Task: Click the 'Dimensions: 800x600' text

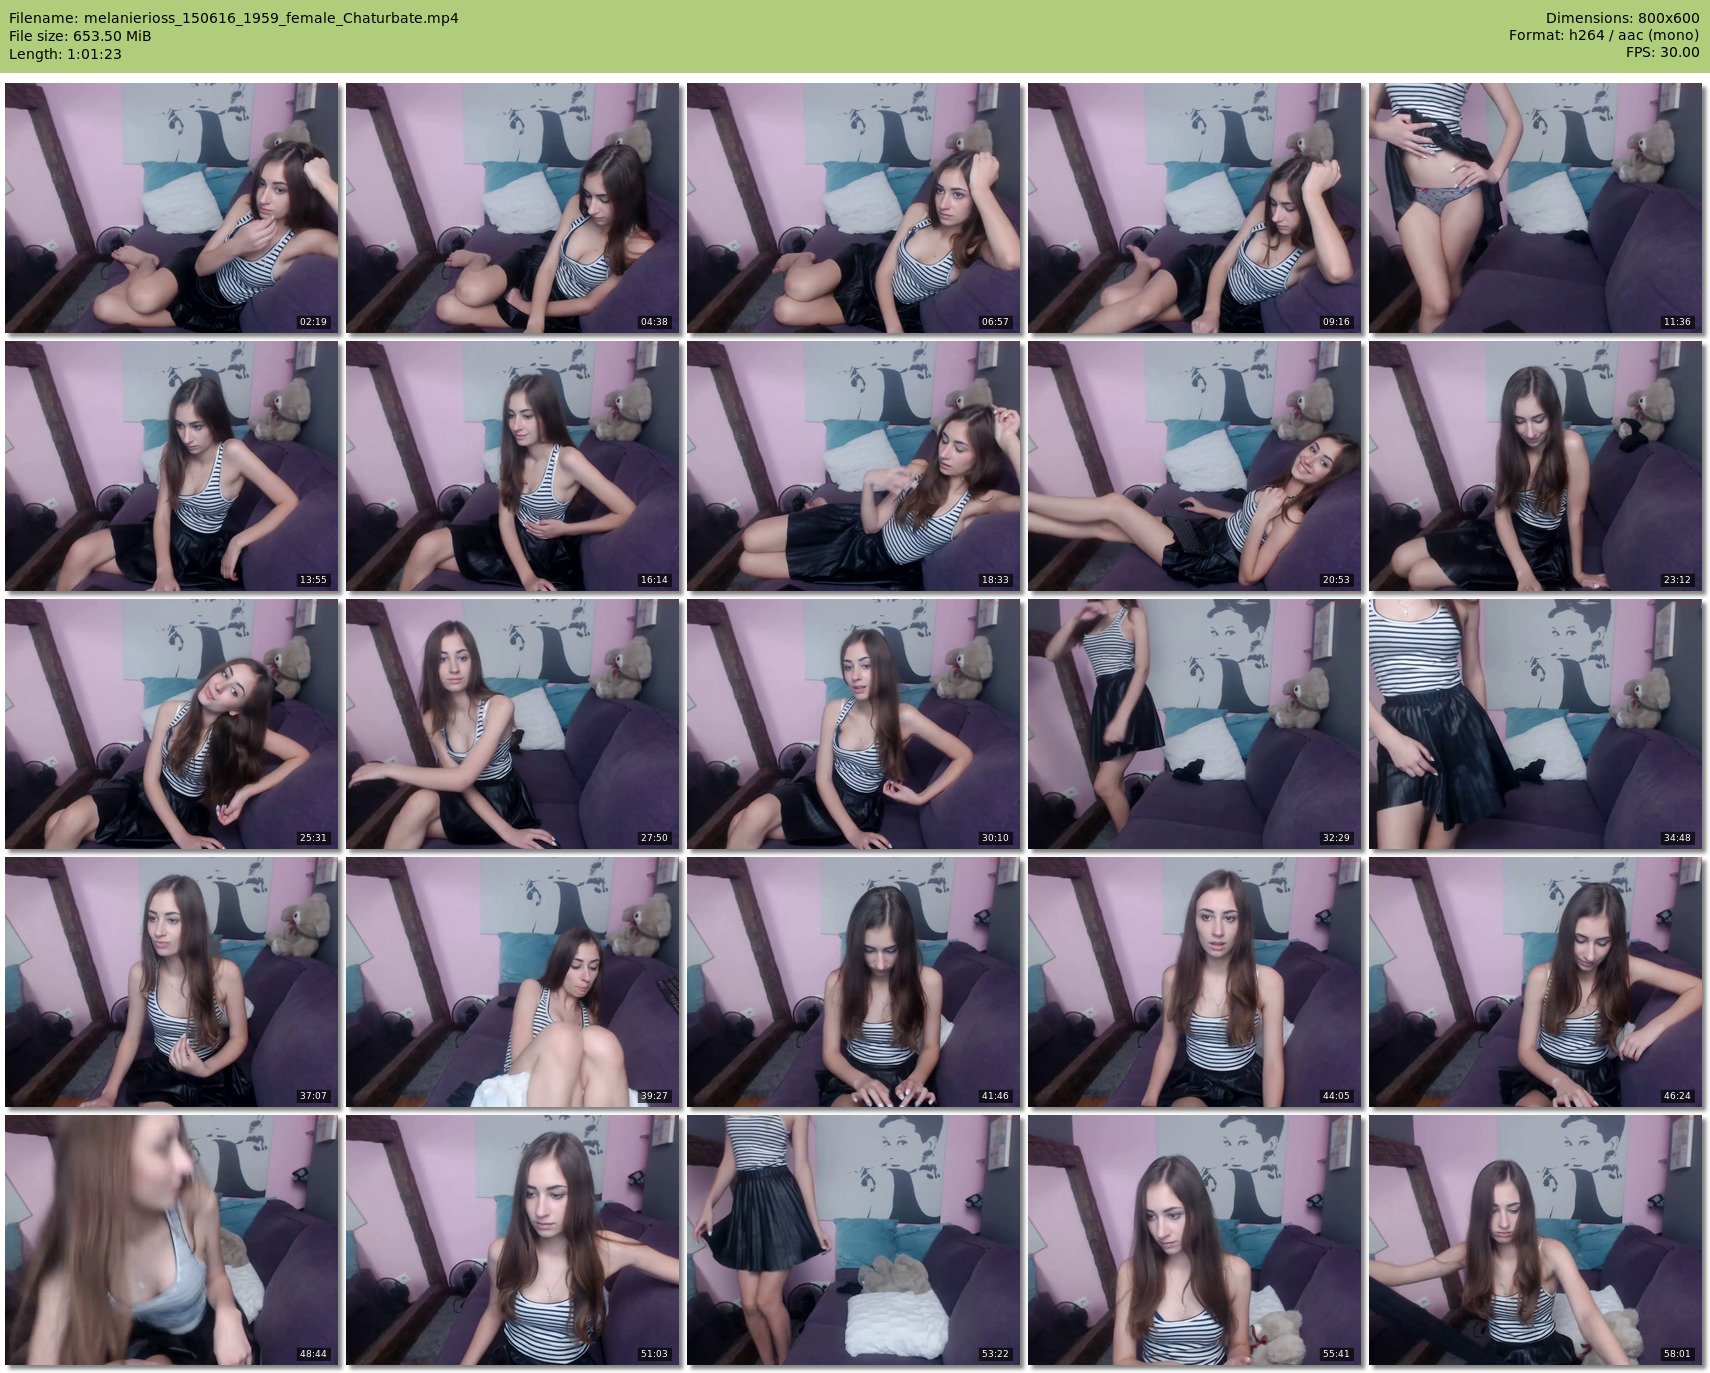Action: [x=1622, y=18]
